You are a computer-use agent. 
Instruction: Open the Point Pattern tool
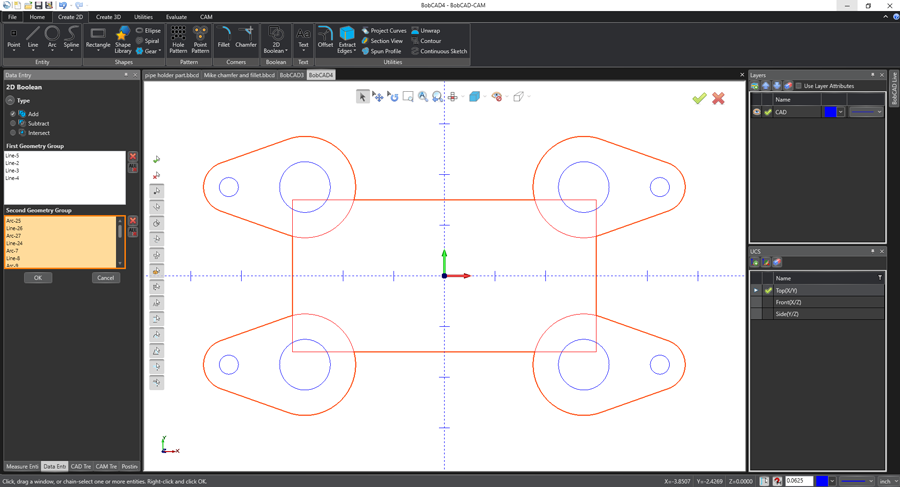tap(200, 40)
